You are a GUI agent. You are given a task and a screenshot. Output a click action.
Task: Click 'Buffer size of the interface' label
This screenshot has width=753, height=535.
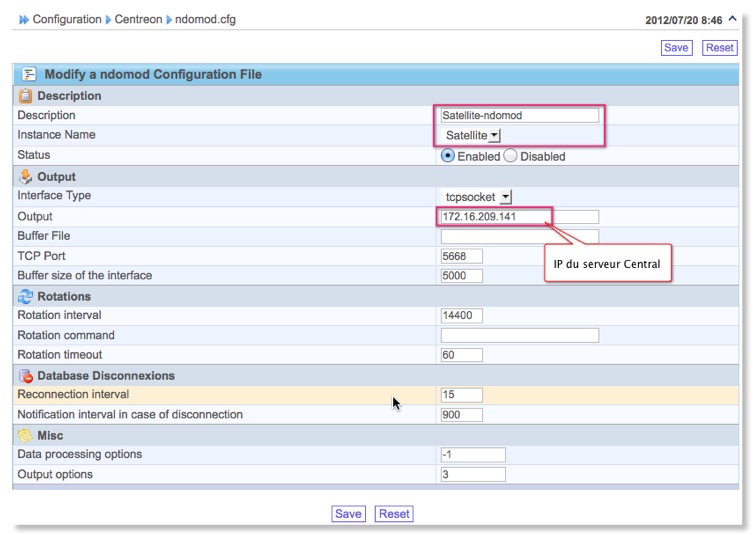click(x=85, y=275)
